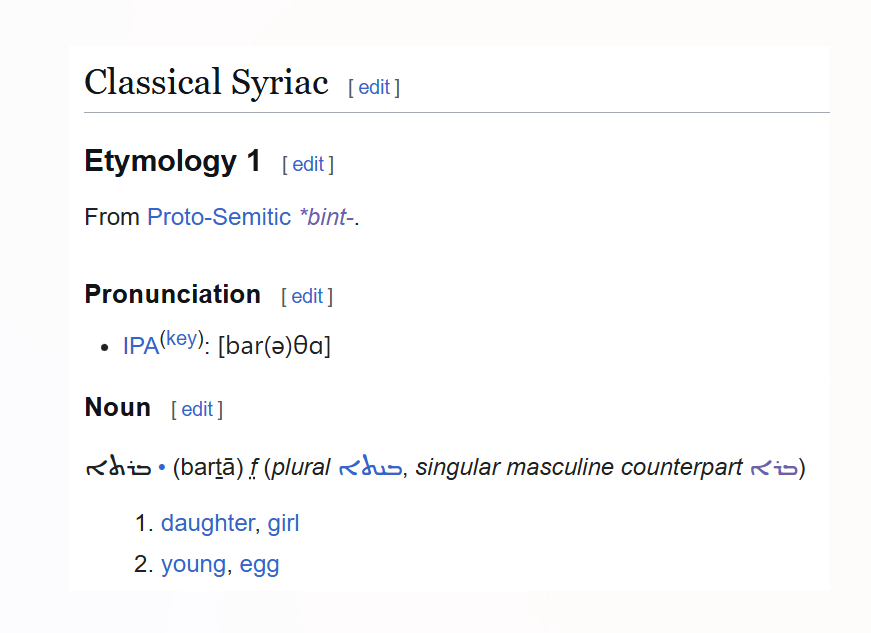Open the masculine counterpart Syriac word link
The height and width of the screenshot is (633, 871).
[x=773, y=467]
